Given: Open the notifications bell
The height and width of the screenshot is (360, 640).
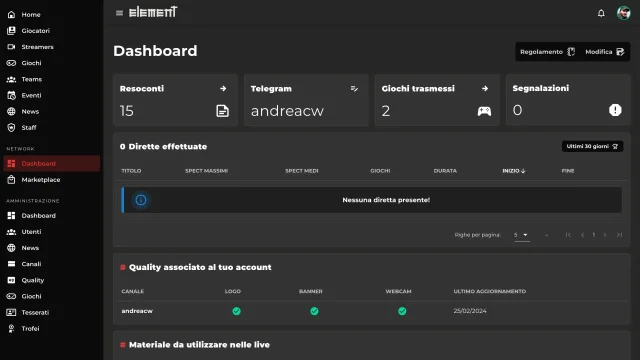Looking at the screenshot, I should [601, 13].
